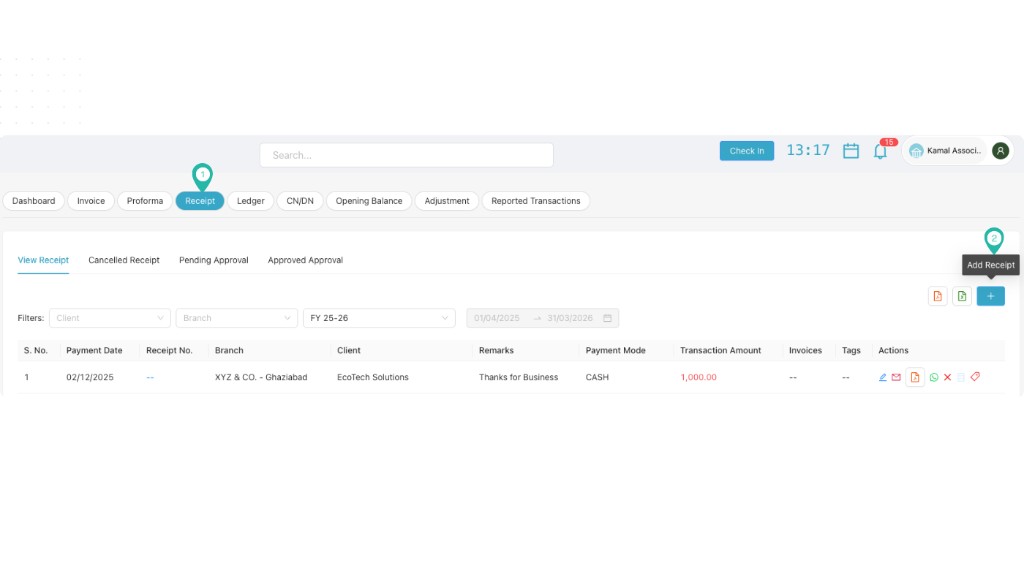Click into the Search field
This screenshot has width=1024, height=585.
tap(406, 155)
